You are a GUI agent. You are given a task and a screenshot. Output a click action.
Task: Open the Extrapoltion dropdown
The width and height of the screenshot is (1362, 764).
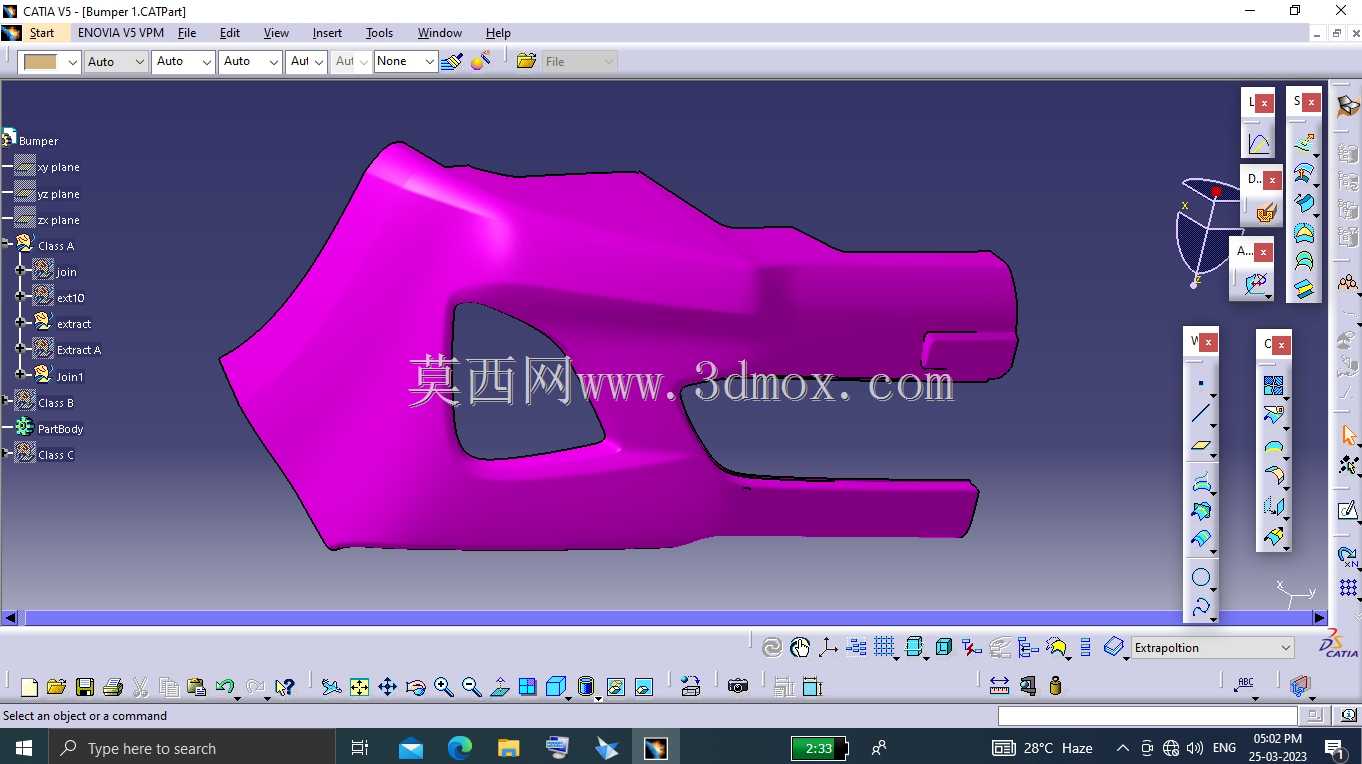1286,648
